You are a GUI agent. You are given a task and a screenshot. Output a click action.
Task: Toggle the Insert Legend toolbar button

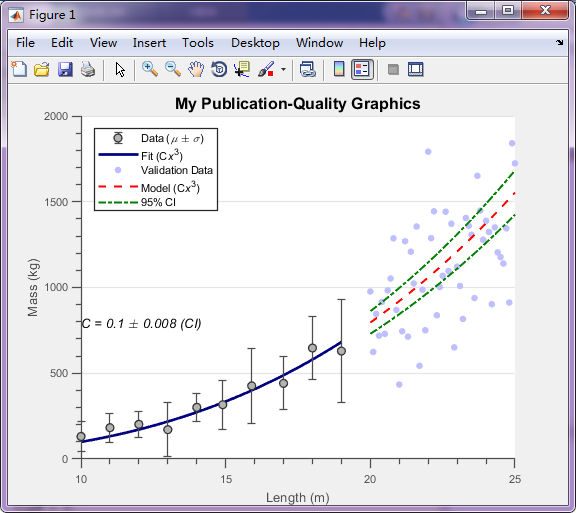click(x=362, y=69)
